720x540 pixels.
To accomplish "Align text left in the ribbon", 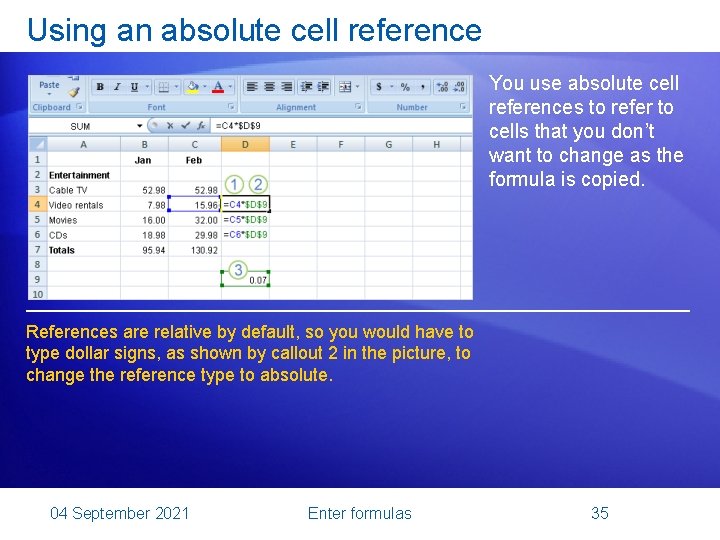I will point(252,87).
